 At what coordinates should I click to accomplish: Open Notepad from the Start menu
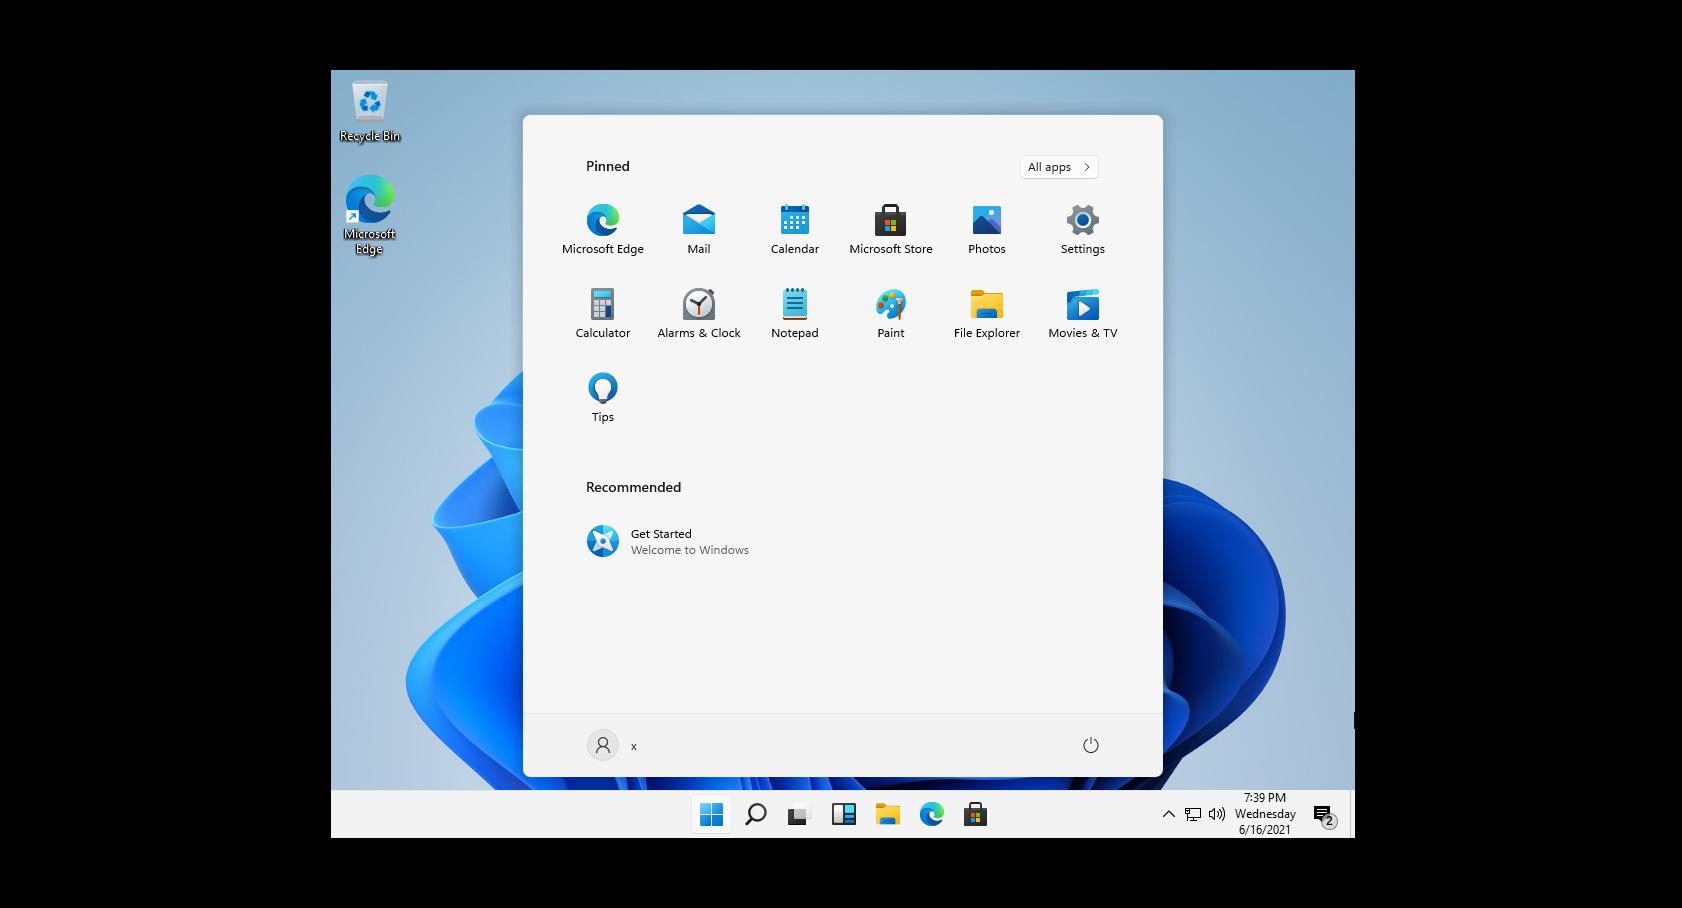click(794, 312)
